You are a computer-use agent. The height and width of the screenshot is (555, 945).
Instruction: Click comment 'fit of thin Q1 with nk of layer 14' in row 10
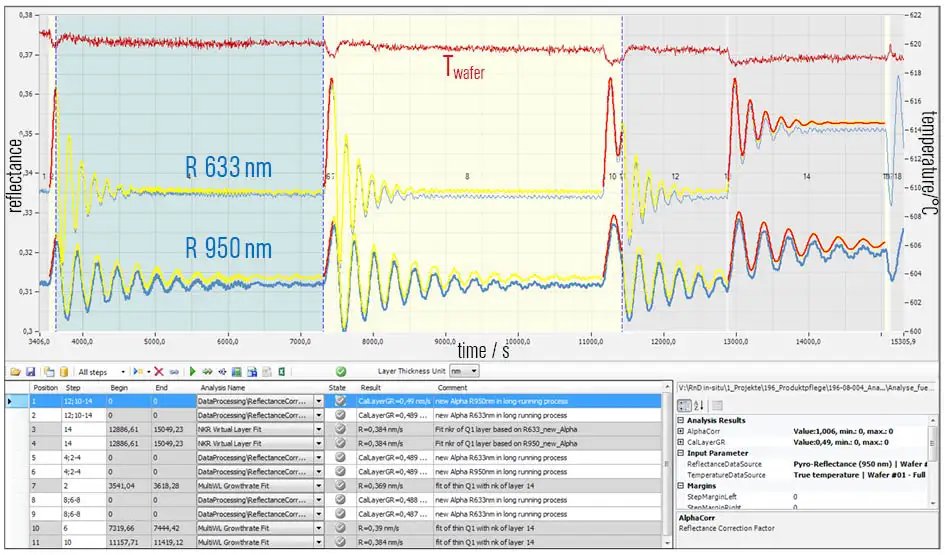[x=485, y=528]
